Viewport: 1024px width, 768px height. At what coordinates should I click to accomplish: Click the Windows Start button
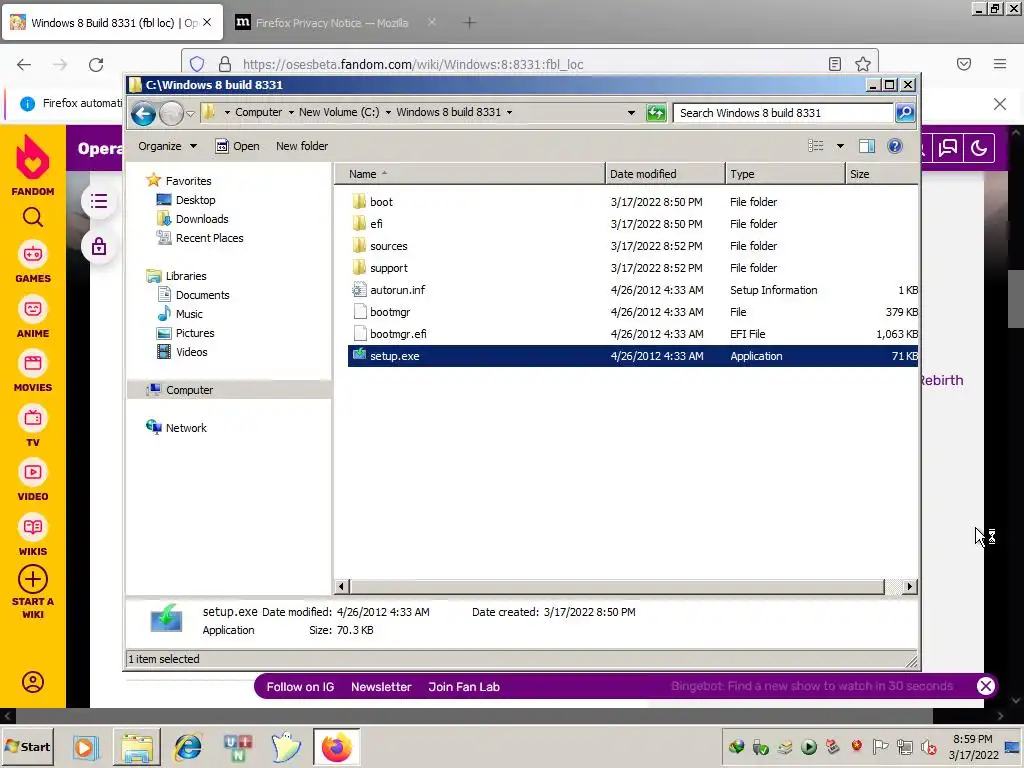(x=27, y=746)
